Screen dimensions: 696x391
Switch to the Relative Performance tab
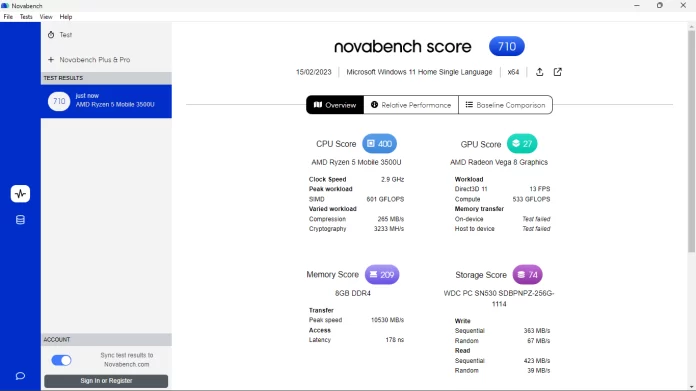point(411,105)
